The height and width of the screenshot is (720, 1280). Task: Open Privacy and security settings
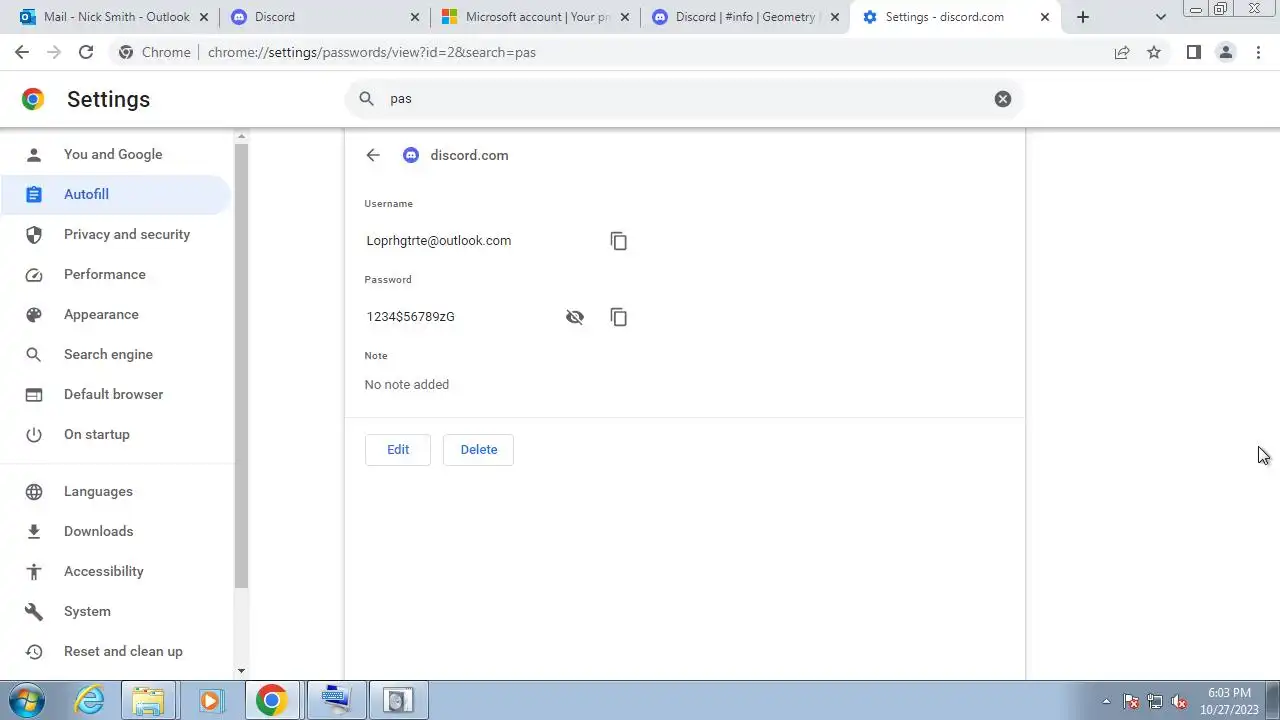116,234
